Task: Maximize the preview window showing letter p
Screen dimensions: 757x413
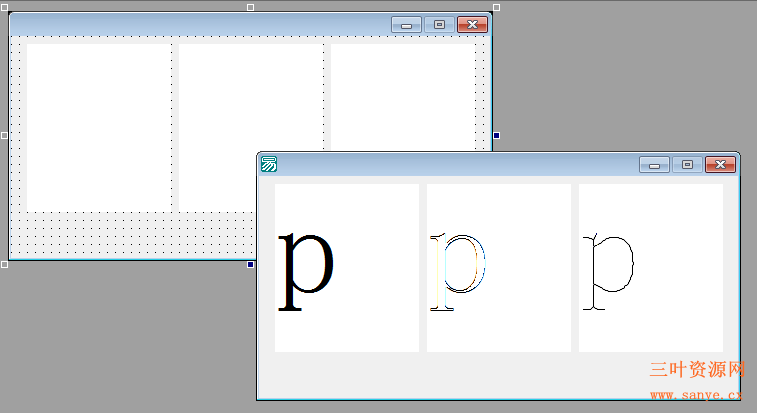Action: point(687,165)
